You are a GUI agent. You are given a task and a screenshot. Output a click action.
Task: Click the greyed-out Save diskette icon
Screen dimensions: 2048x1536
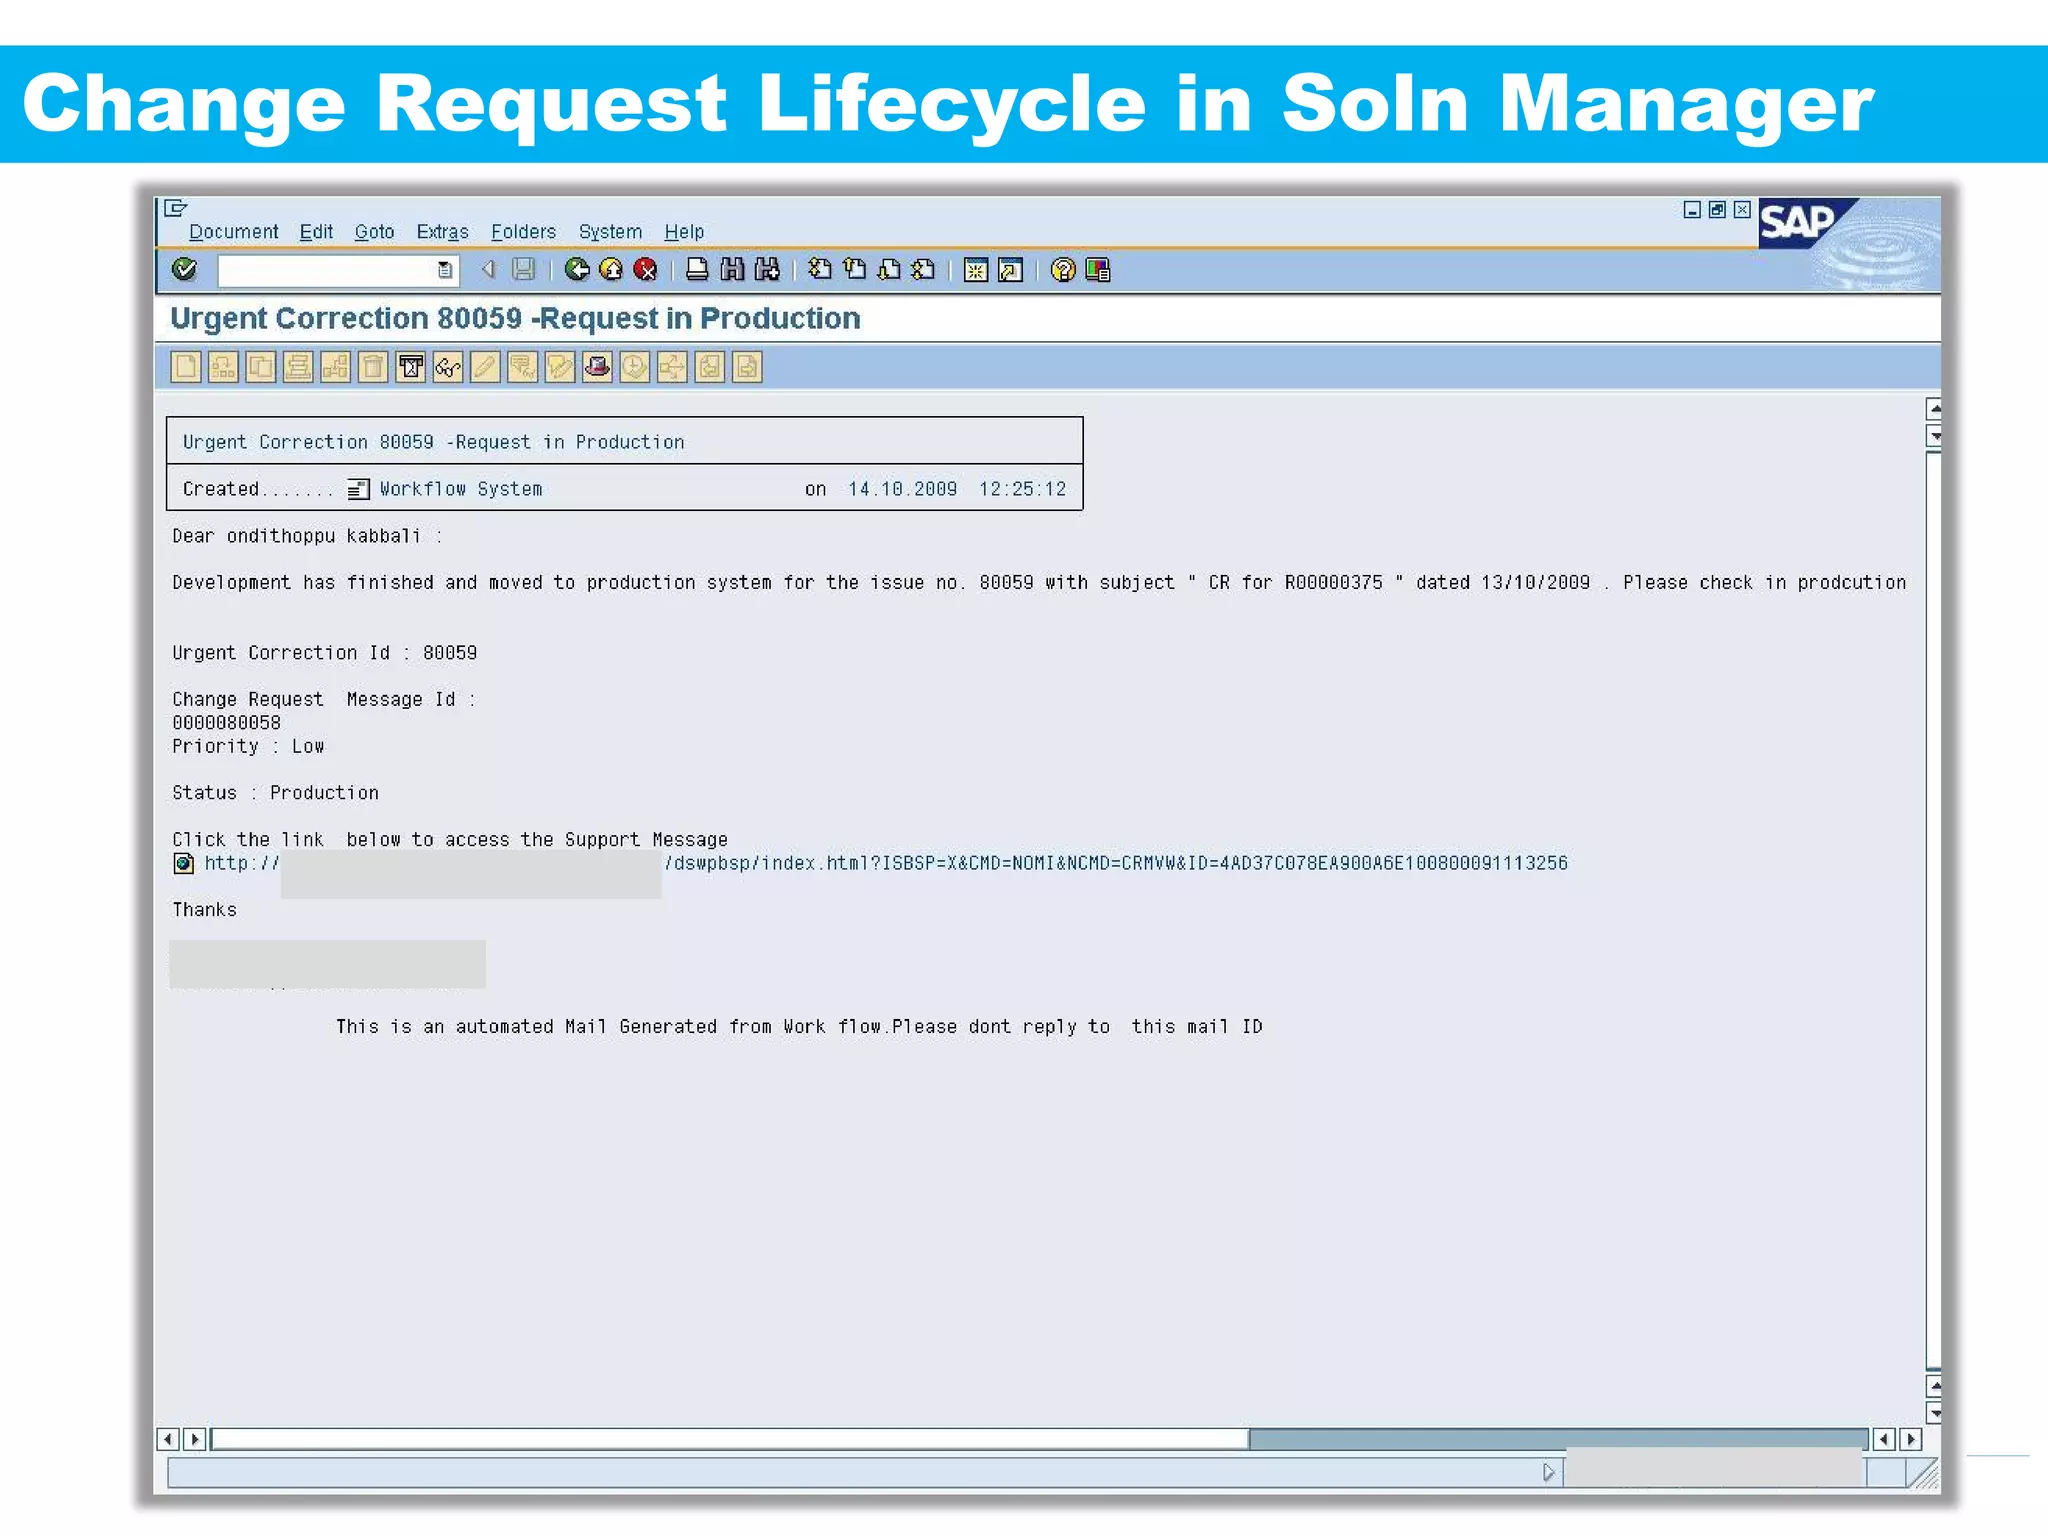523,269
